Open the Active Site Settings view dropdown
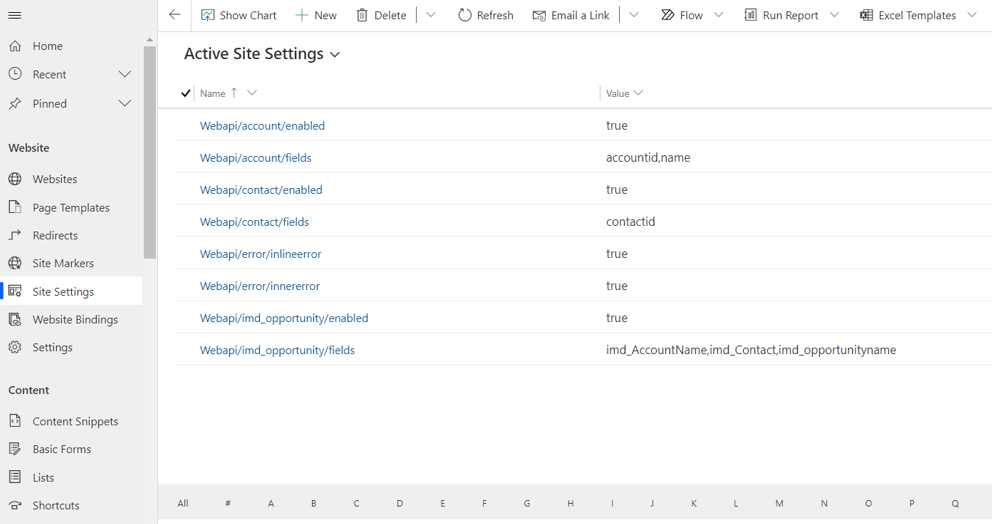The width and height of the screenshot is (995, 524). (x=335, y=55)
